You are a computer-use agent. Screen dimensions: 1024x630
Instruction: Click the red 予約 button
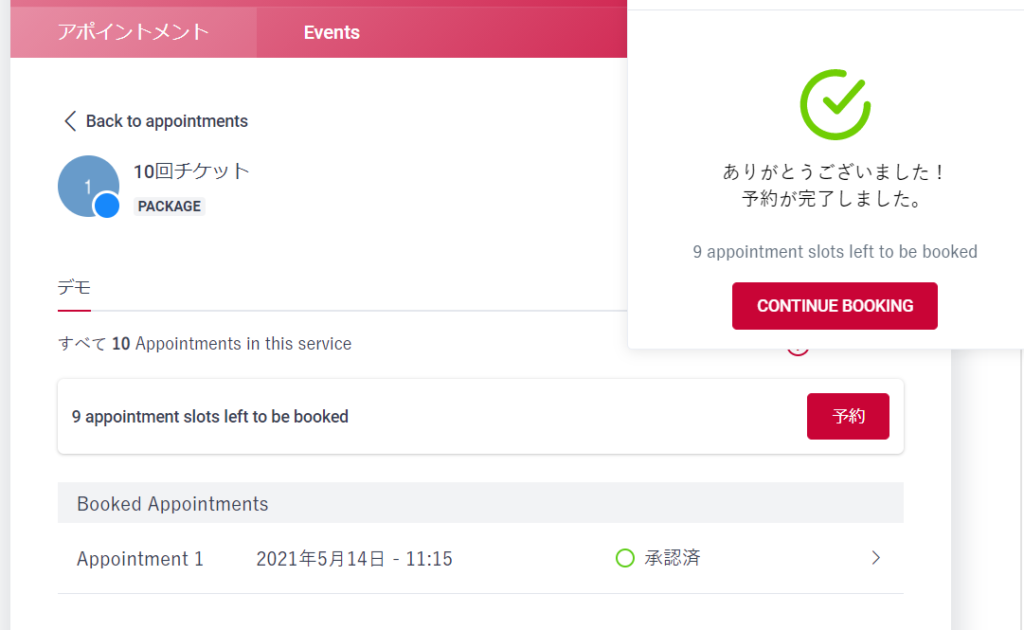(848, 416)
